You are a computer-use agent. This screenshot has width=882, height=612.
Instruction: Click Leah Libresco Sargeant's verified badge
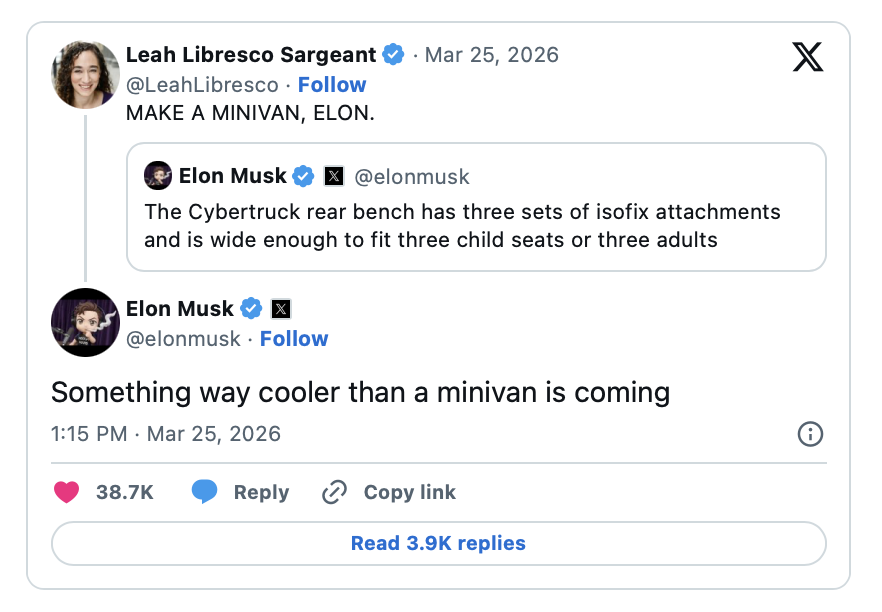(394, 55)
